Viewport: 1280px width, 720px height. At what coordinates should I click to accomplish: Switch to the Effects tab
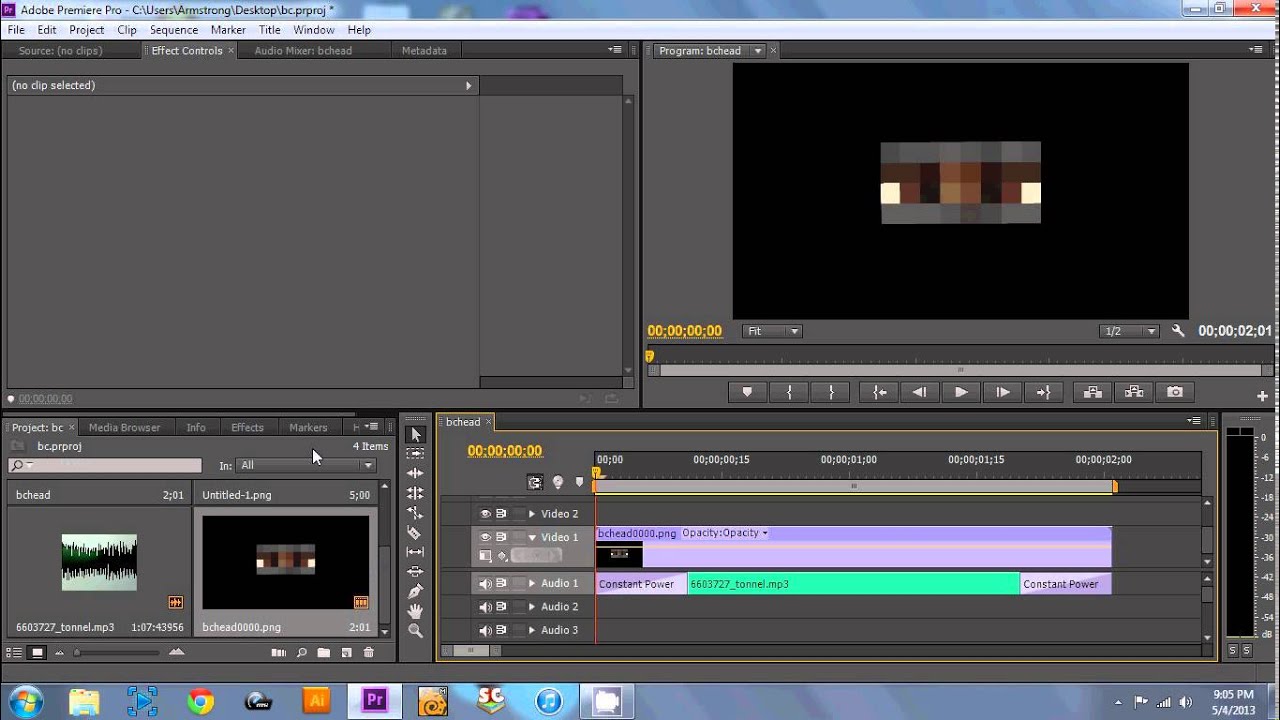pyautogui.click(x=247, y=427)
